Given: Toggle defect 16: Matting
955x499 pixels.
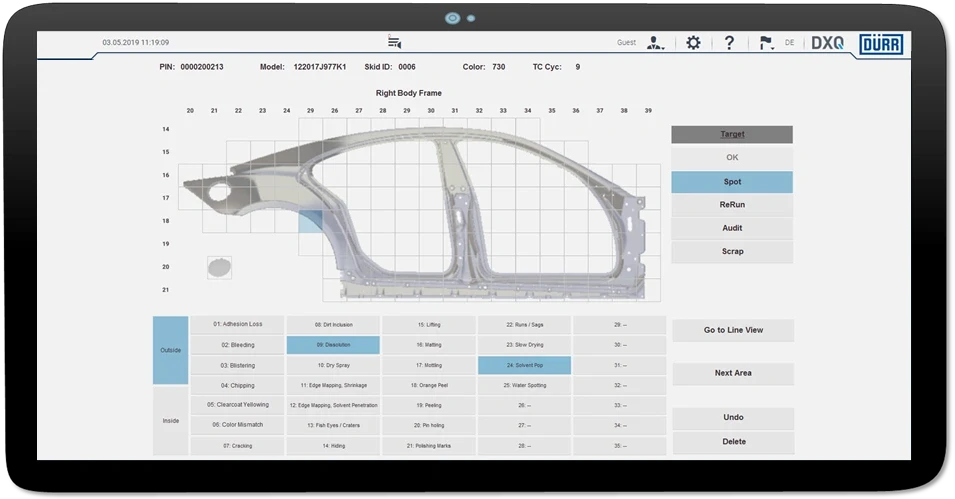Looking at the screenshot, I should 429,345.
